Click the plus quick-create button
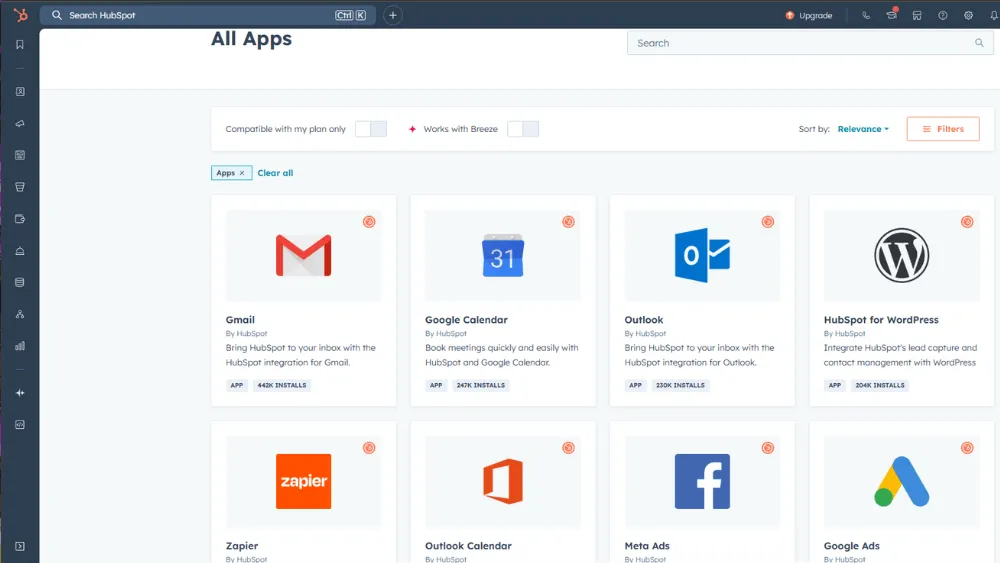This screenshot has width=1000, height=563. click(x=393, y=15)
